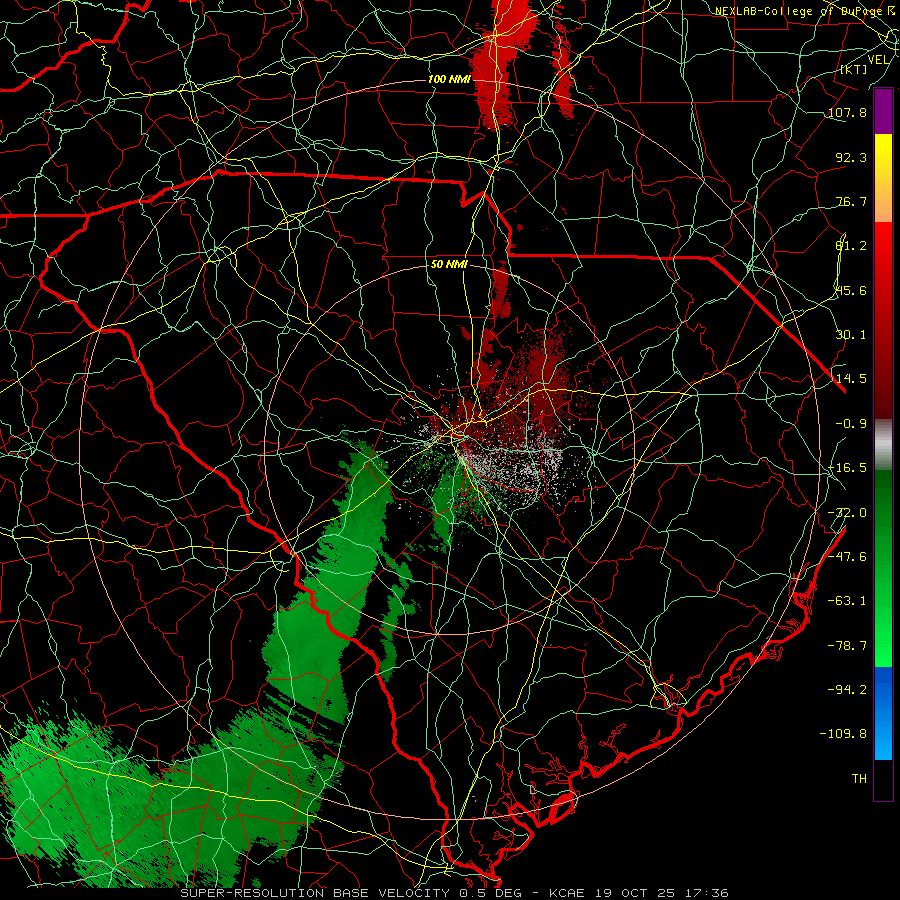Click the -94.2 value on the velocity scale
This screenshot has width=900, height=900.
847,689
